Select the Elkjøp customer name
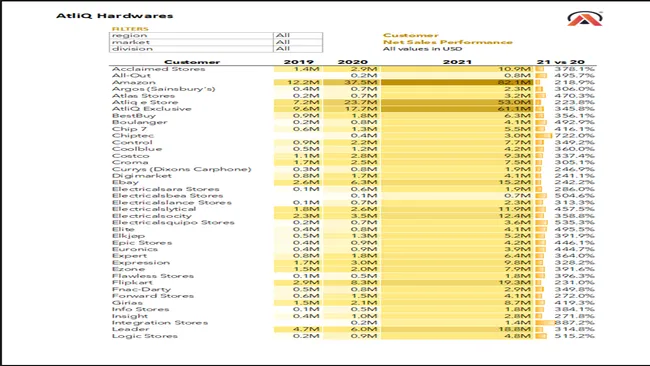The image size is (650, 366). click(x=129, y=236)
